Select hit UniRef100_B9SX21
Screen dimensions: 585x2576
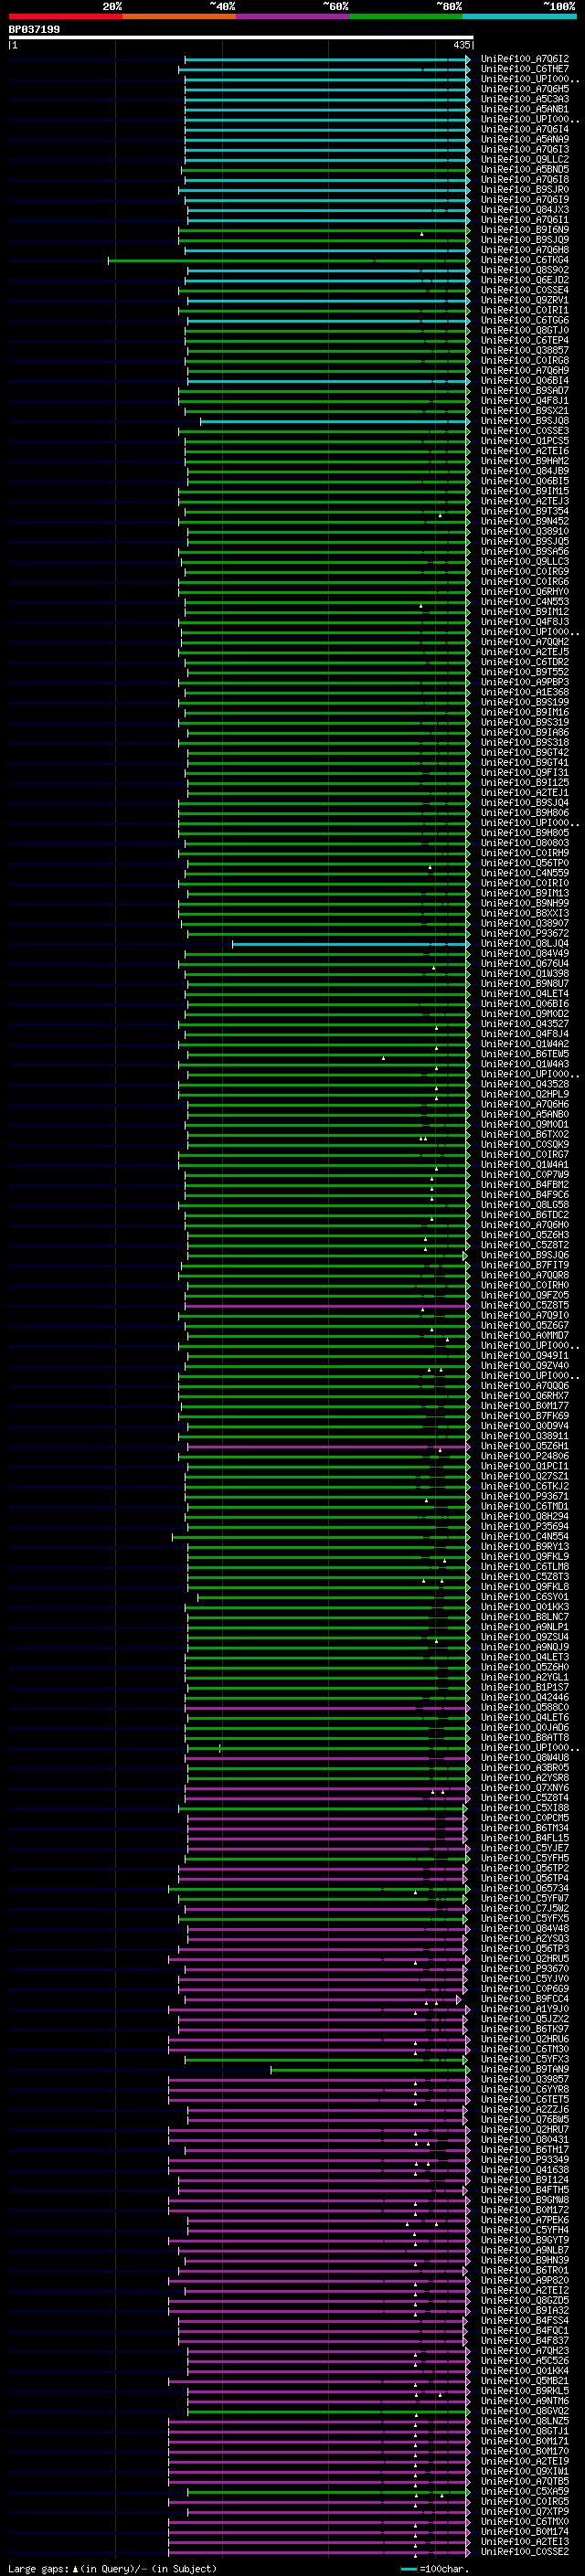(525, 411)
